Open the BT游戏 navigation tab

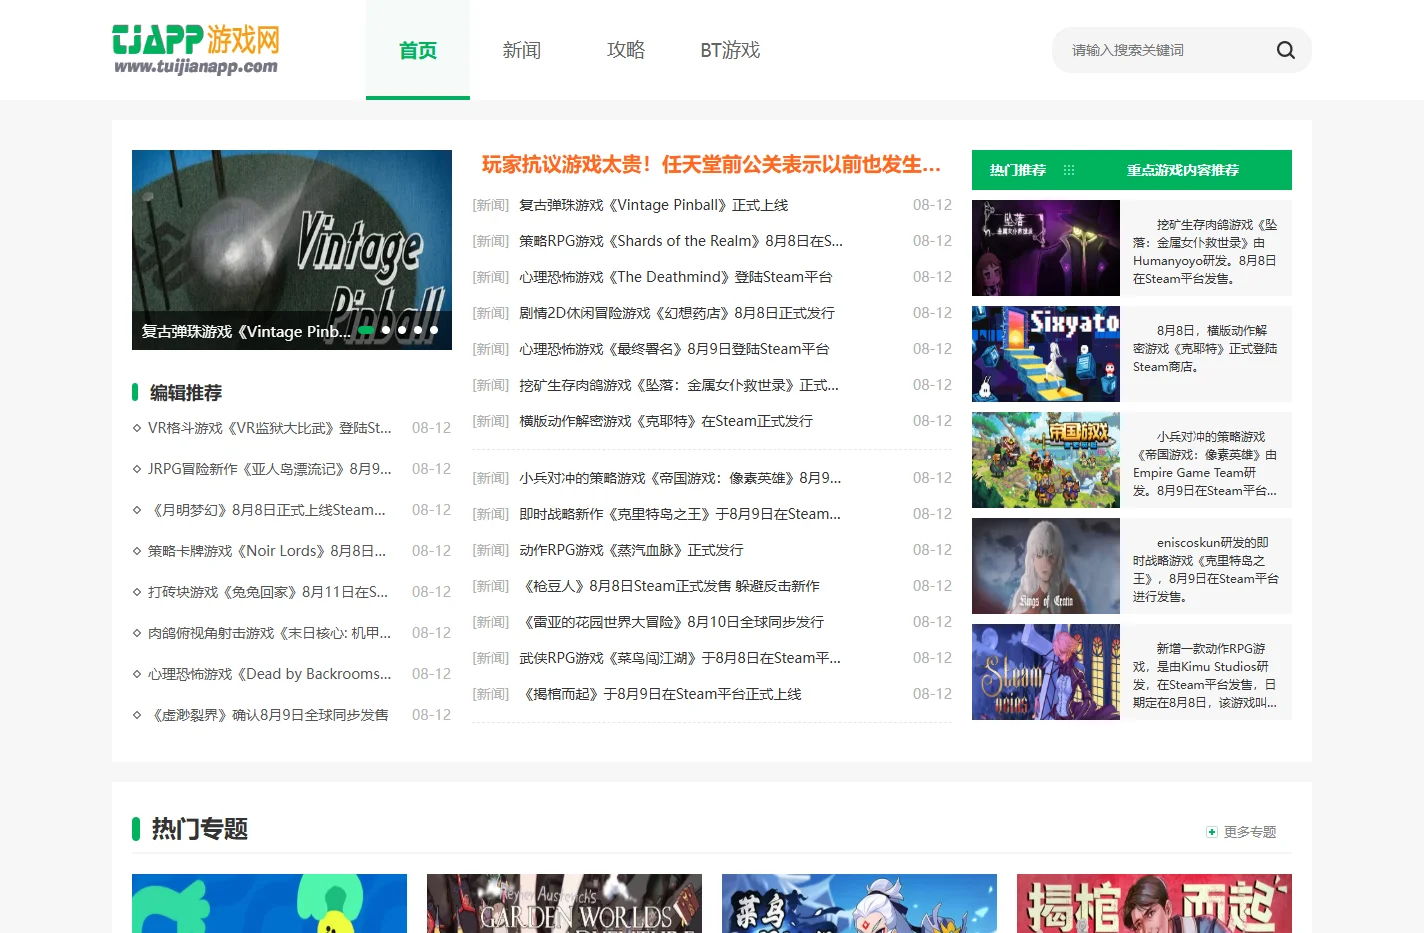pos(730,50)
